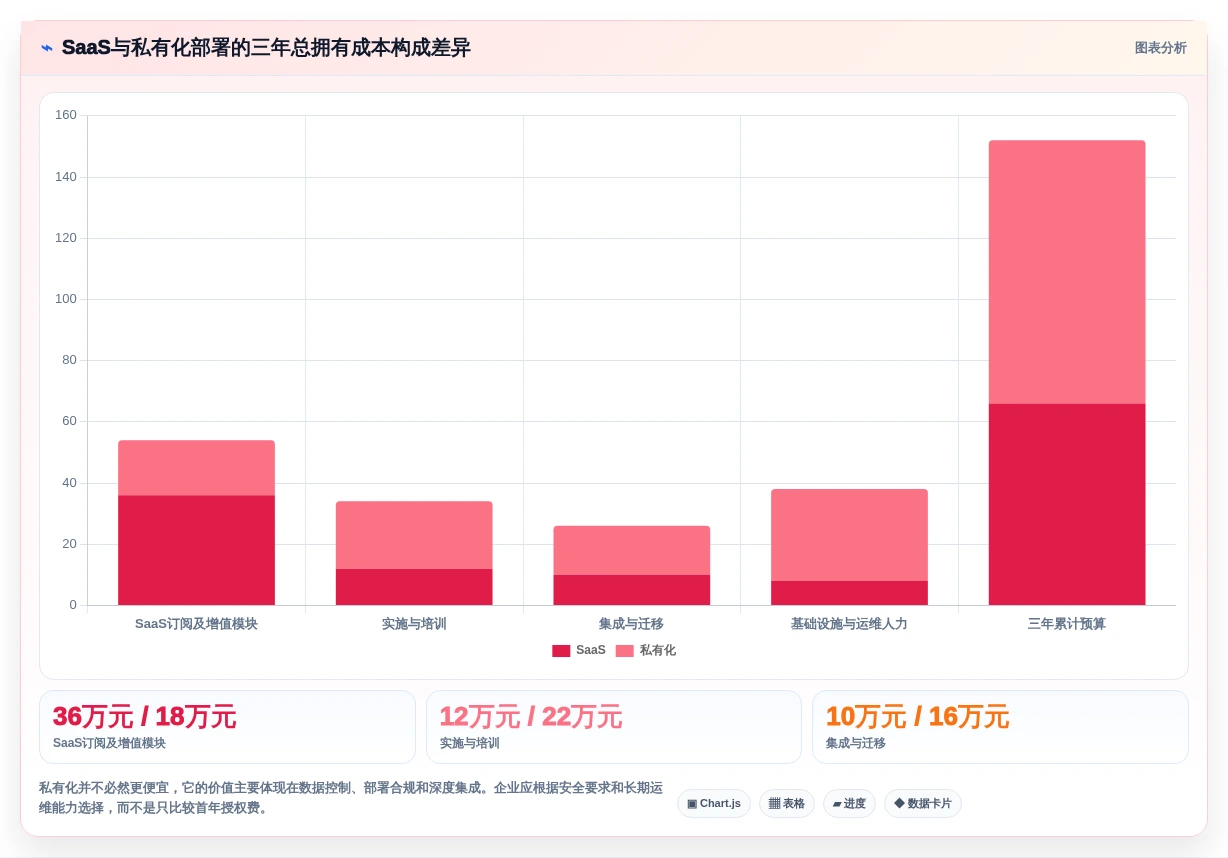Select the 私有化 segment of SaaS订阅及增值模块 bar

pyautogui.click(x=196, y=468)
